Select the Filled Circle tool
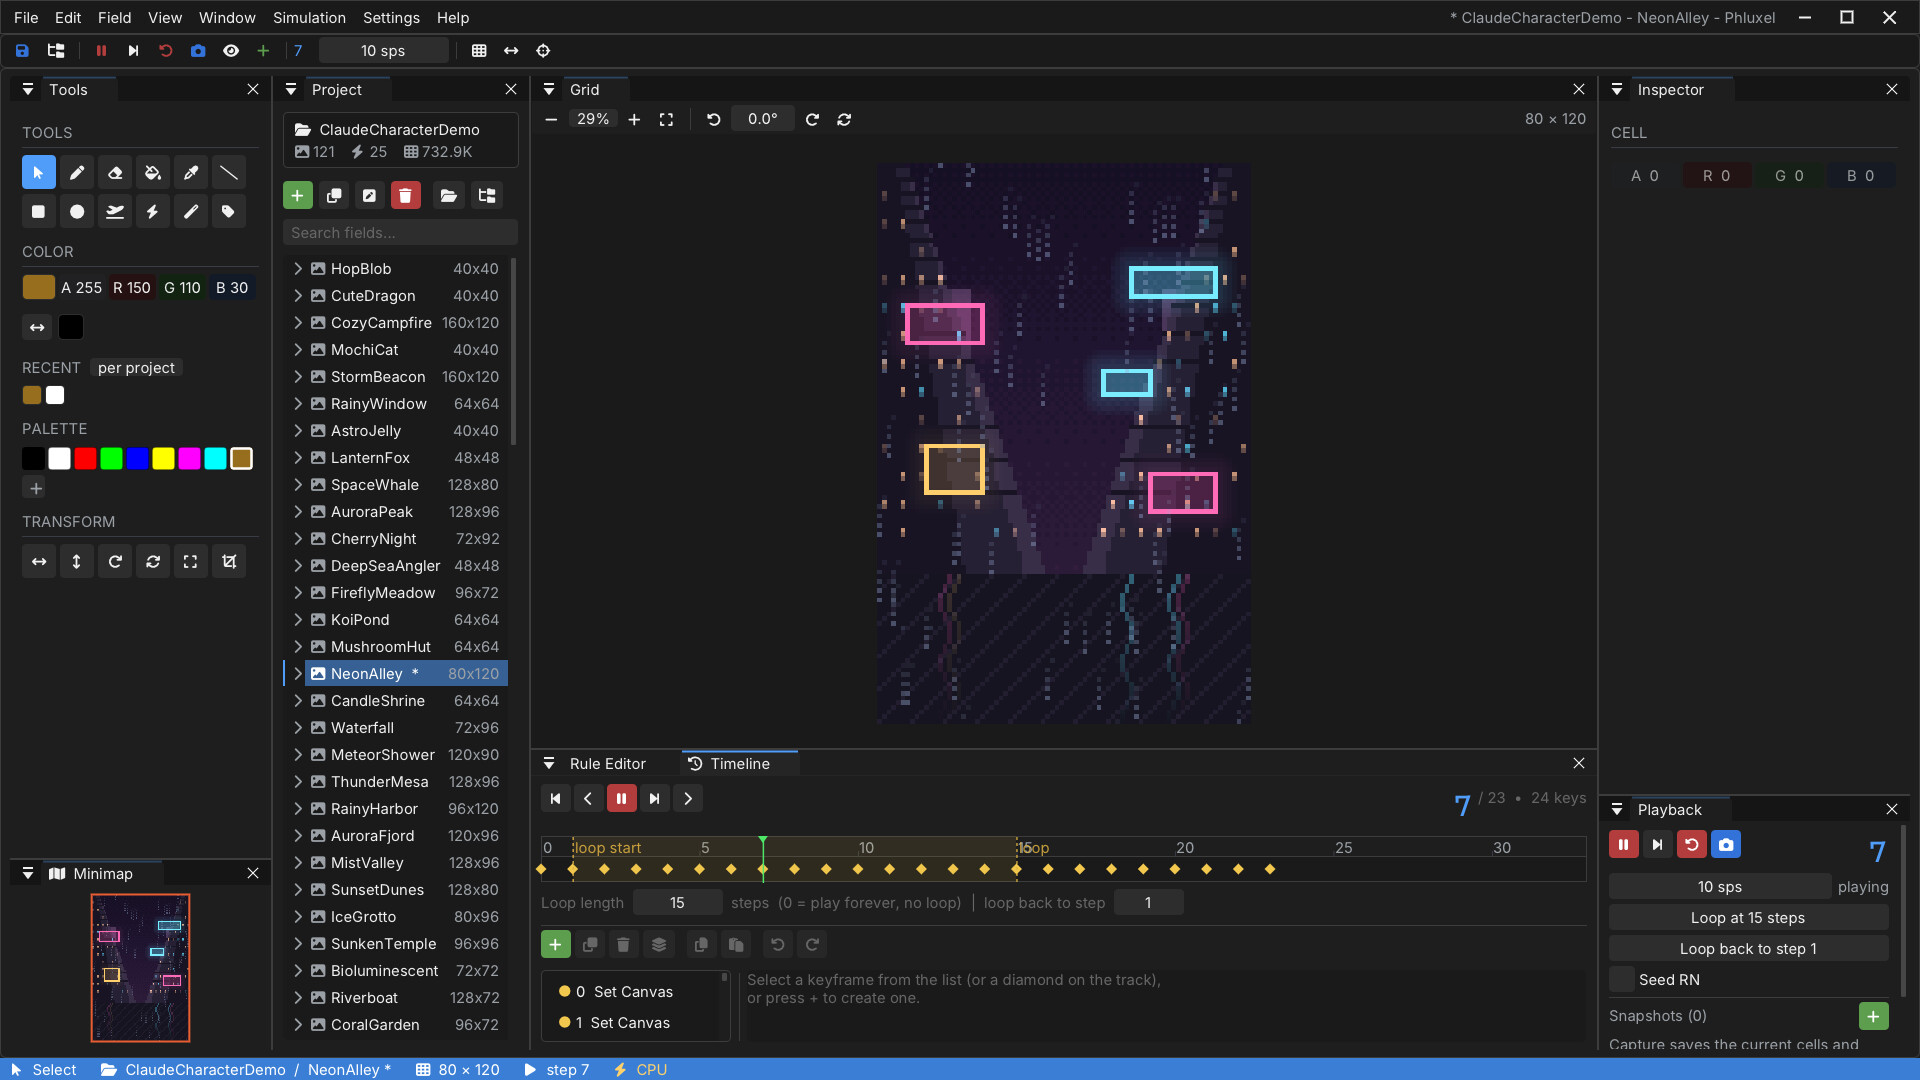This screenshot has height=1080, width=1920. pyautogui.click(x=77, y=211)
